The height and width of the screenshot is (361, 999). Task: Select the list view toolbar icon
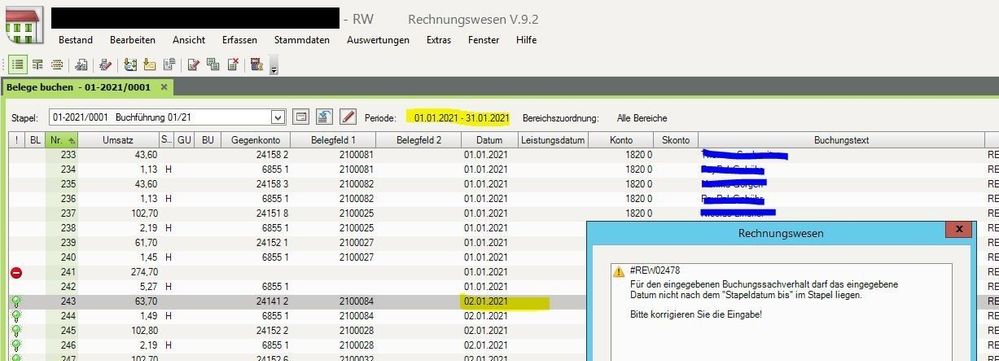pos(18,64)
